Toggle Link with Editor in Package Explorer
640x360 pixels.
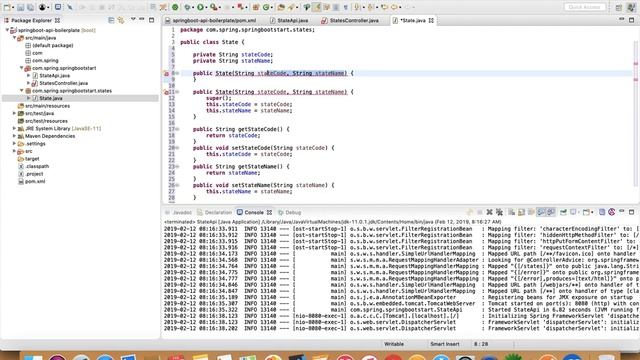point(121,20)
